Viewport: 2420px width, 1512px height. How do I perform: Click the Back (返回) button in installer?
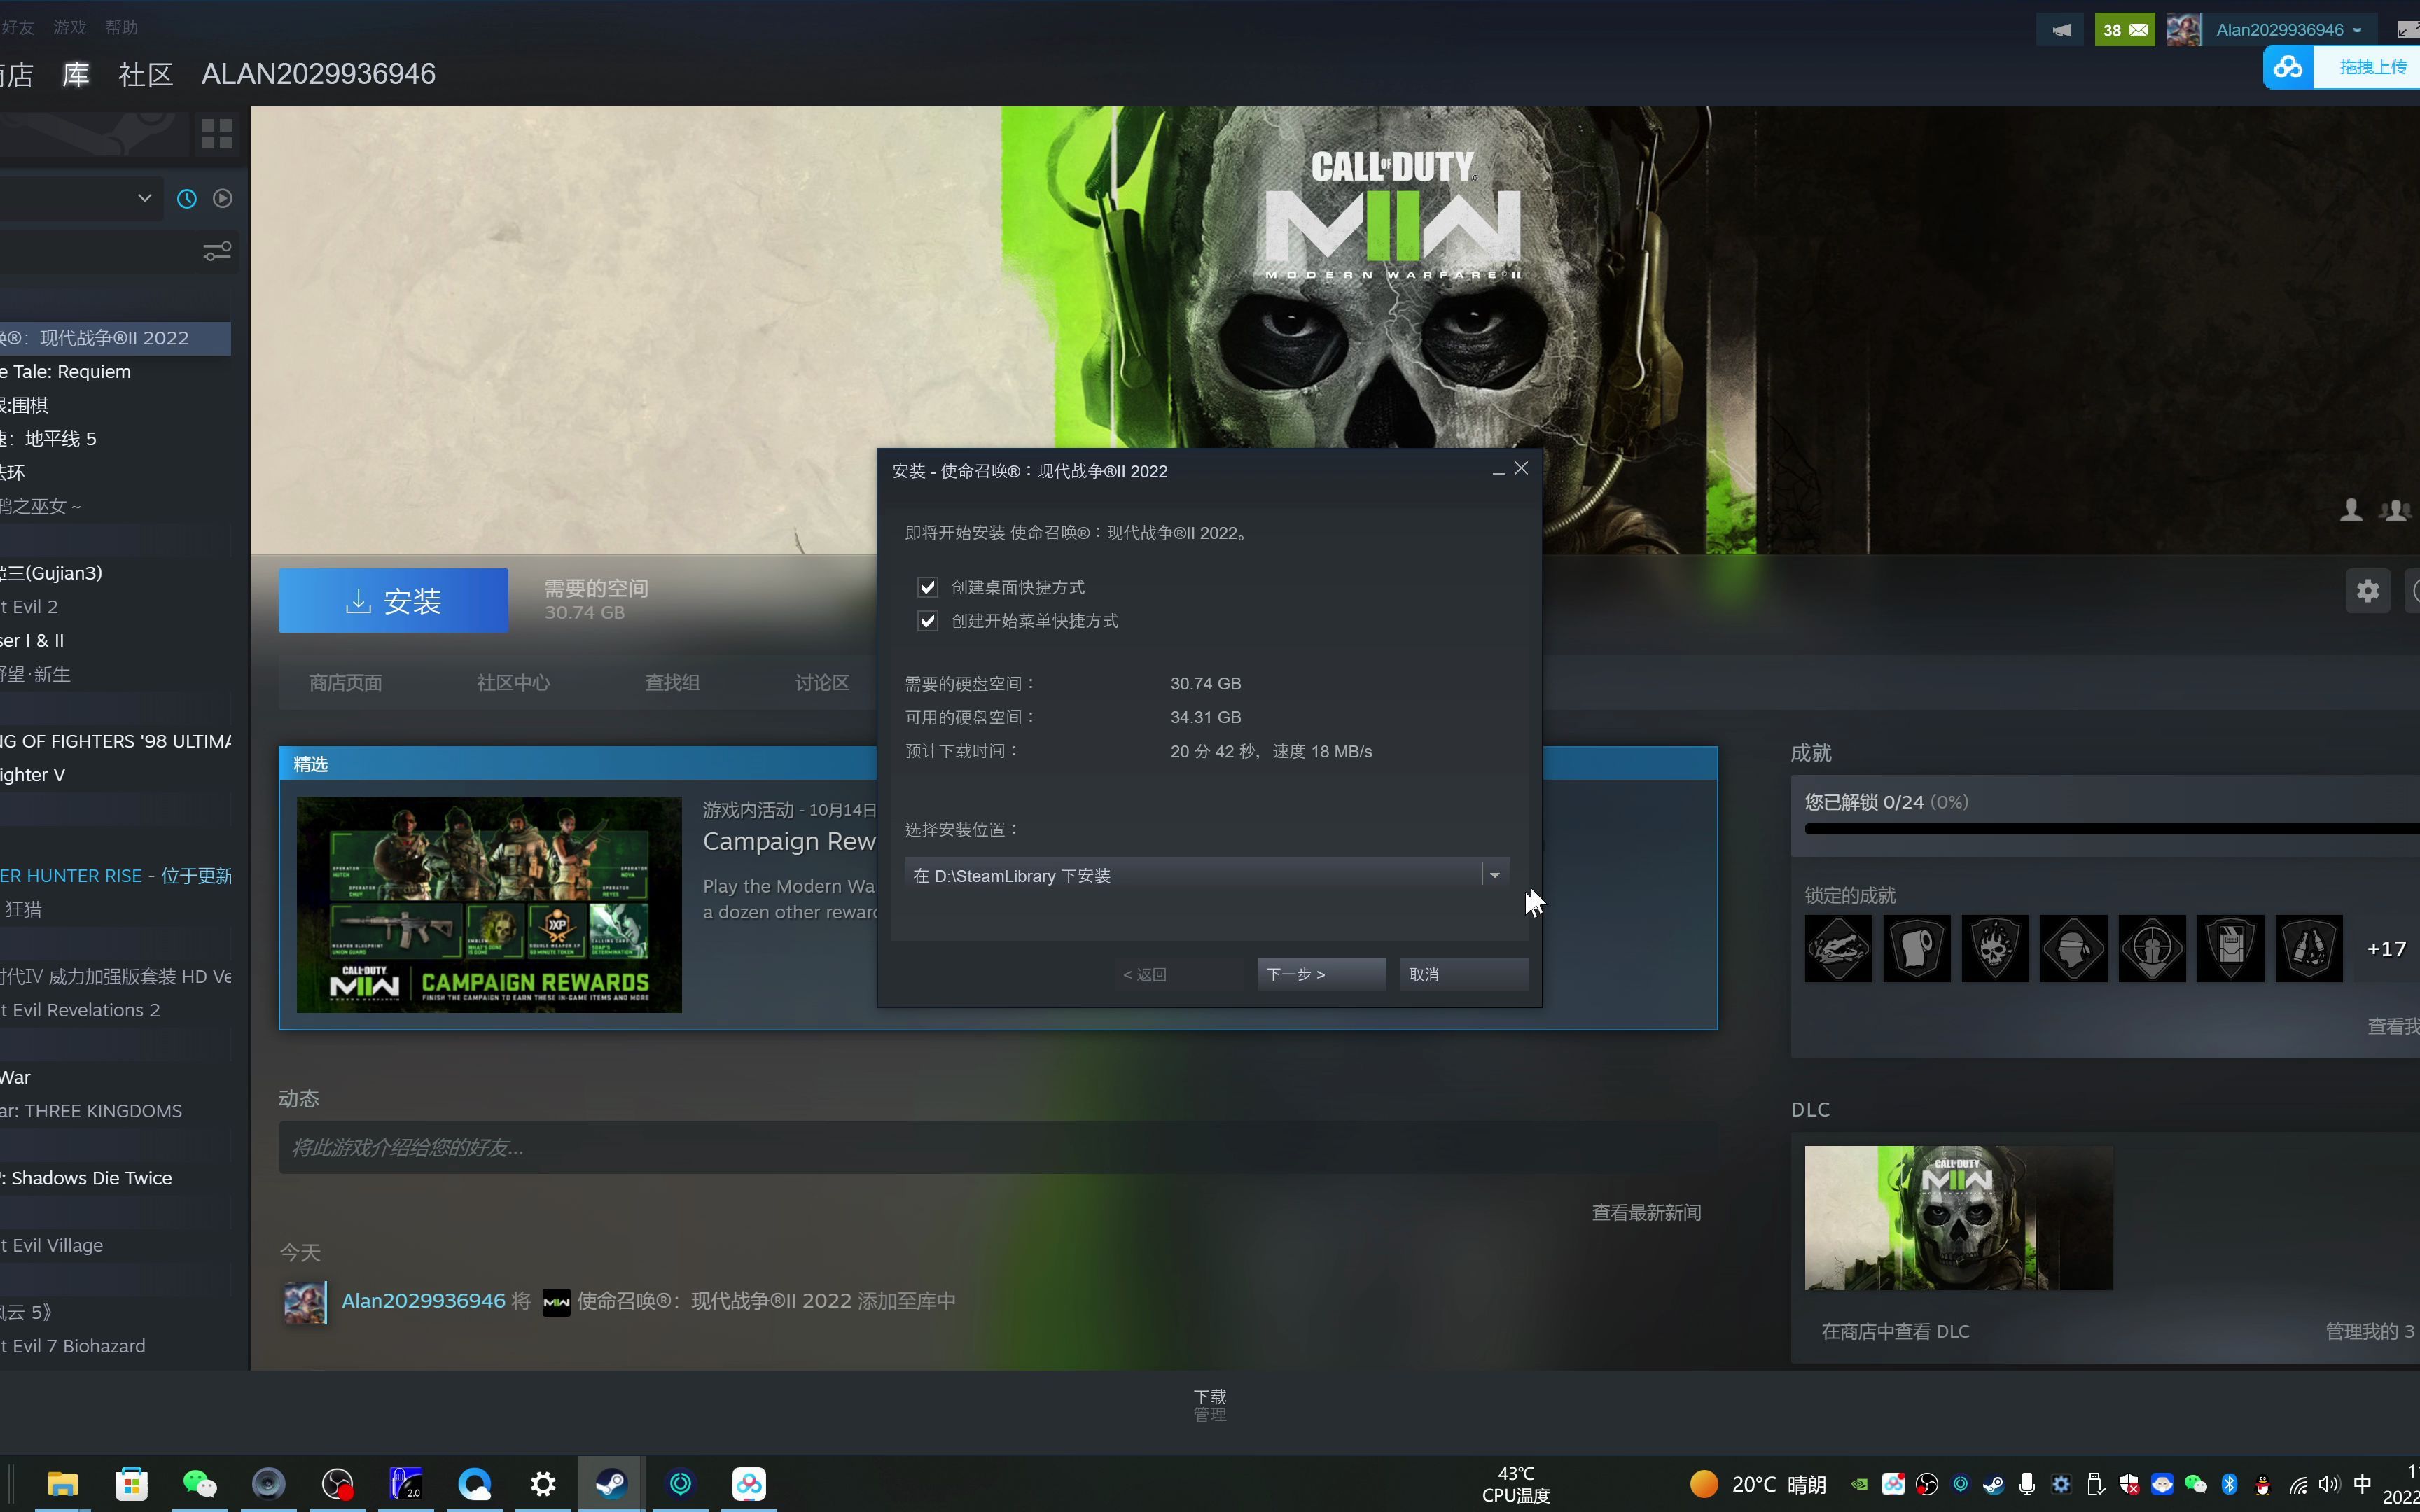tap(1178, 974)
